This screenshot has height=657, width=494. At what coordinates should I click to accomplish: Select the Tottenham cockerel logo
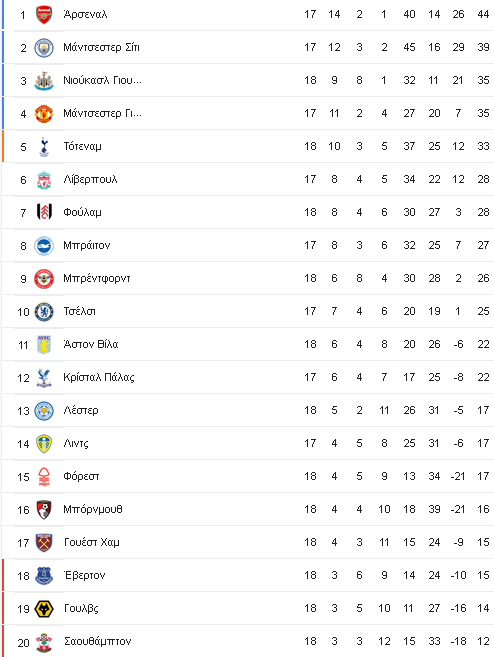tap(44, 147)
